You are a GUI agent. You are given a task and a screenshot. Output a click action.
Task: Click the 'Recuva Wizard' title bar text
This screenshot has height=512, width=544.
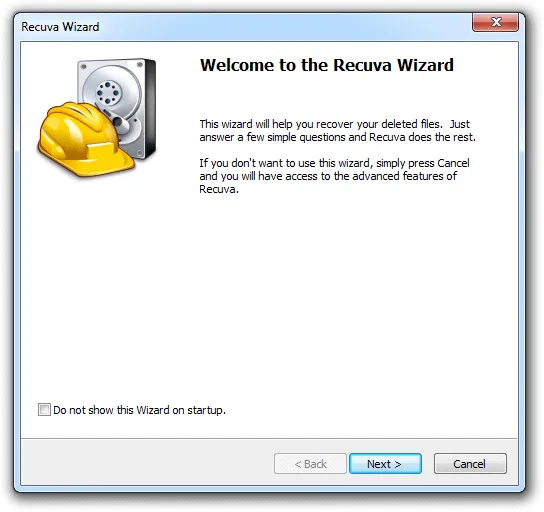(x=60, y=27)
